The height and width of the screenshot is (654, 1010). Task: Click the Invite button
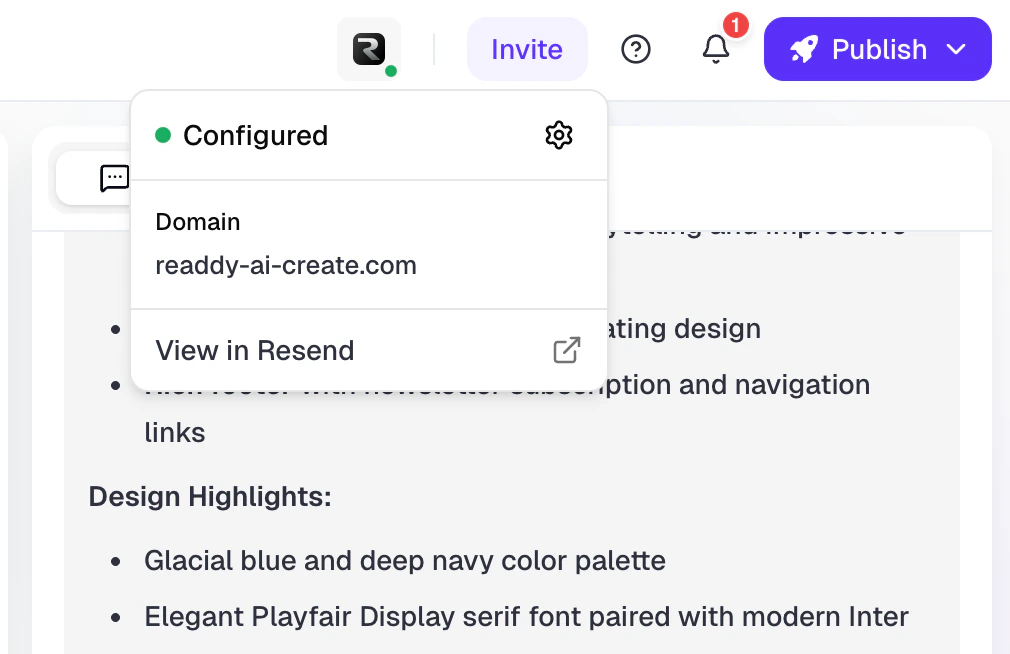(x=527, y=48)
